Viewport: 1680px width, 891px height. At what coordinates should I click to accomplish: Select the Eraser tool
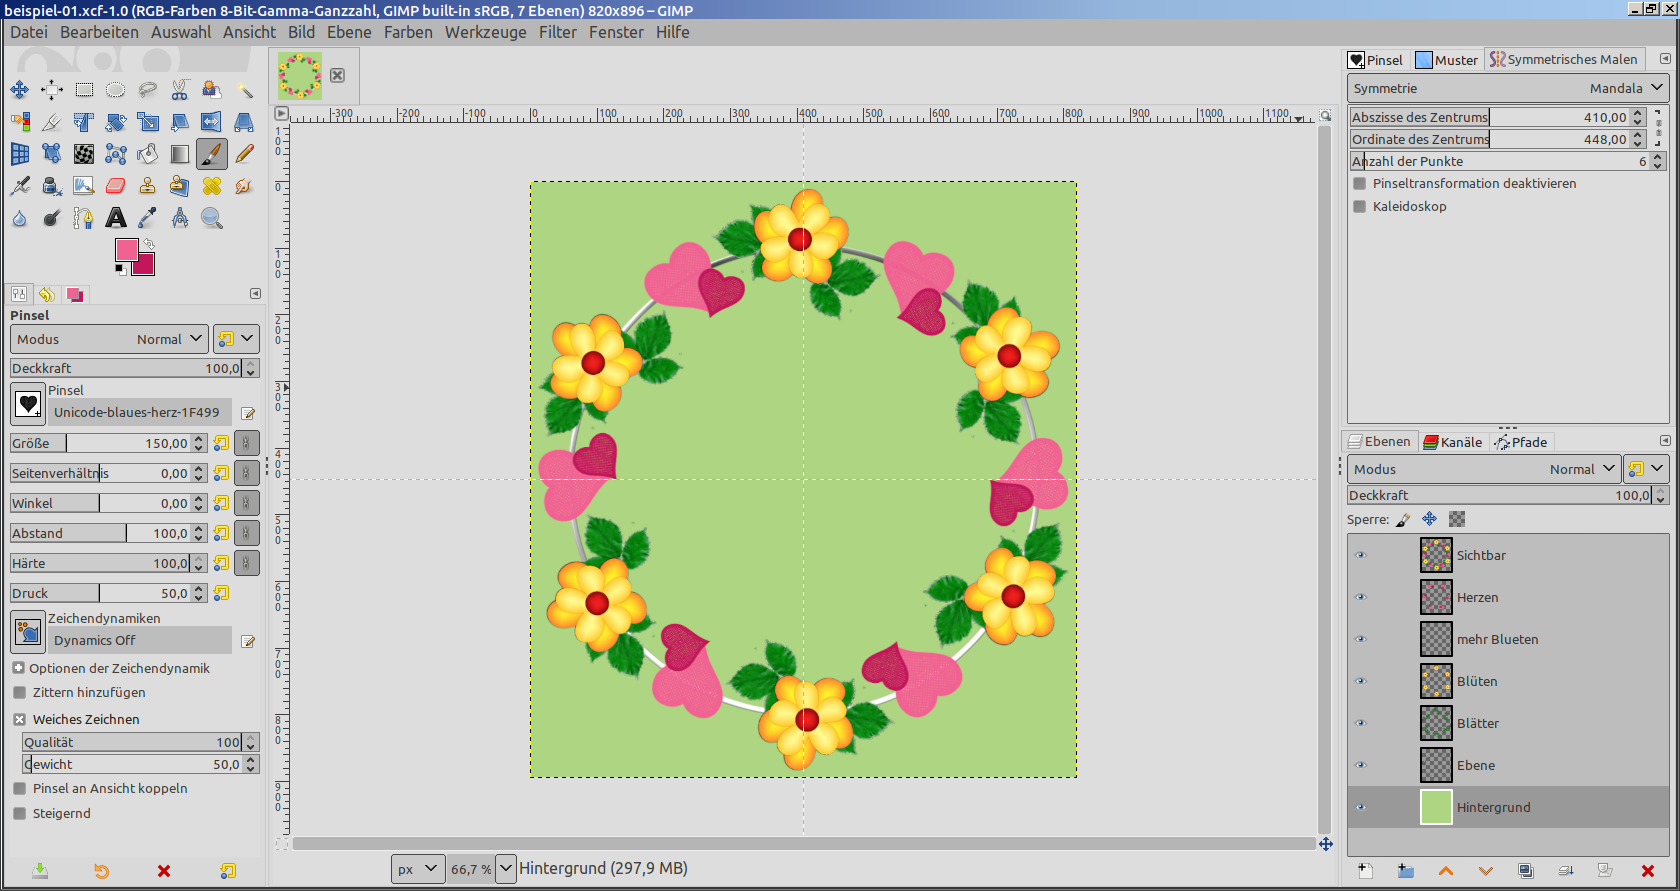point(116,186)
